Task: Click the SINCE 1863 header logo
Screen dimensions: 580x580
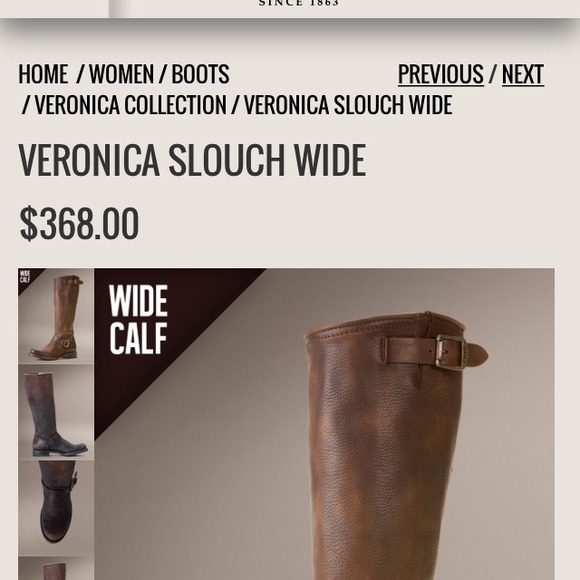Action: [299, 3]
